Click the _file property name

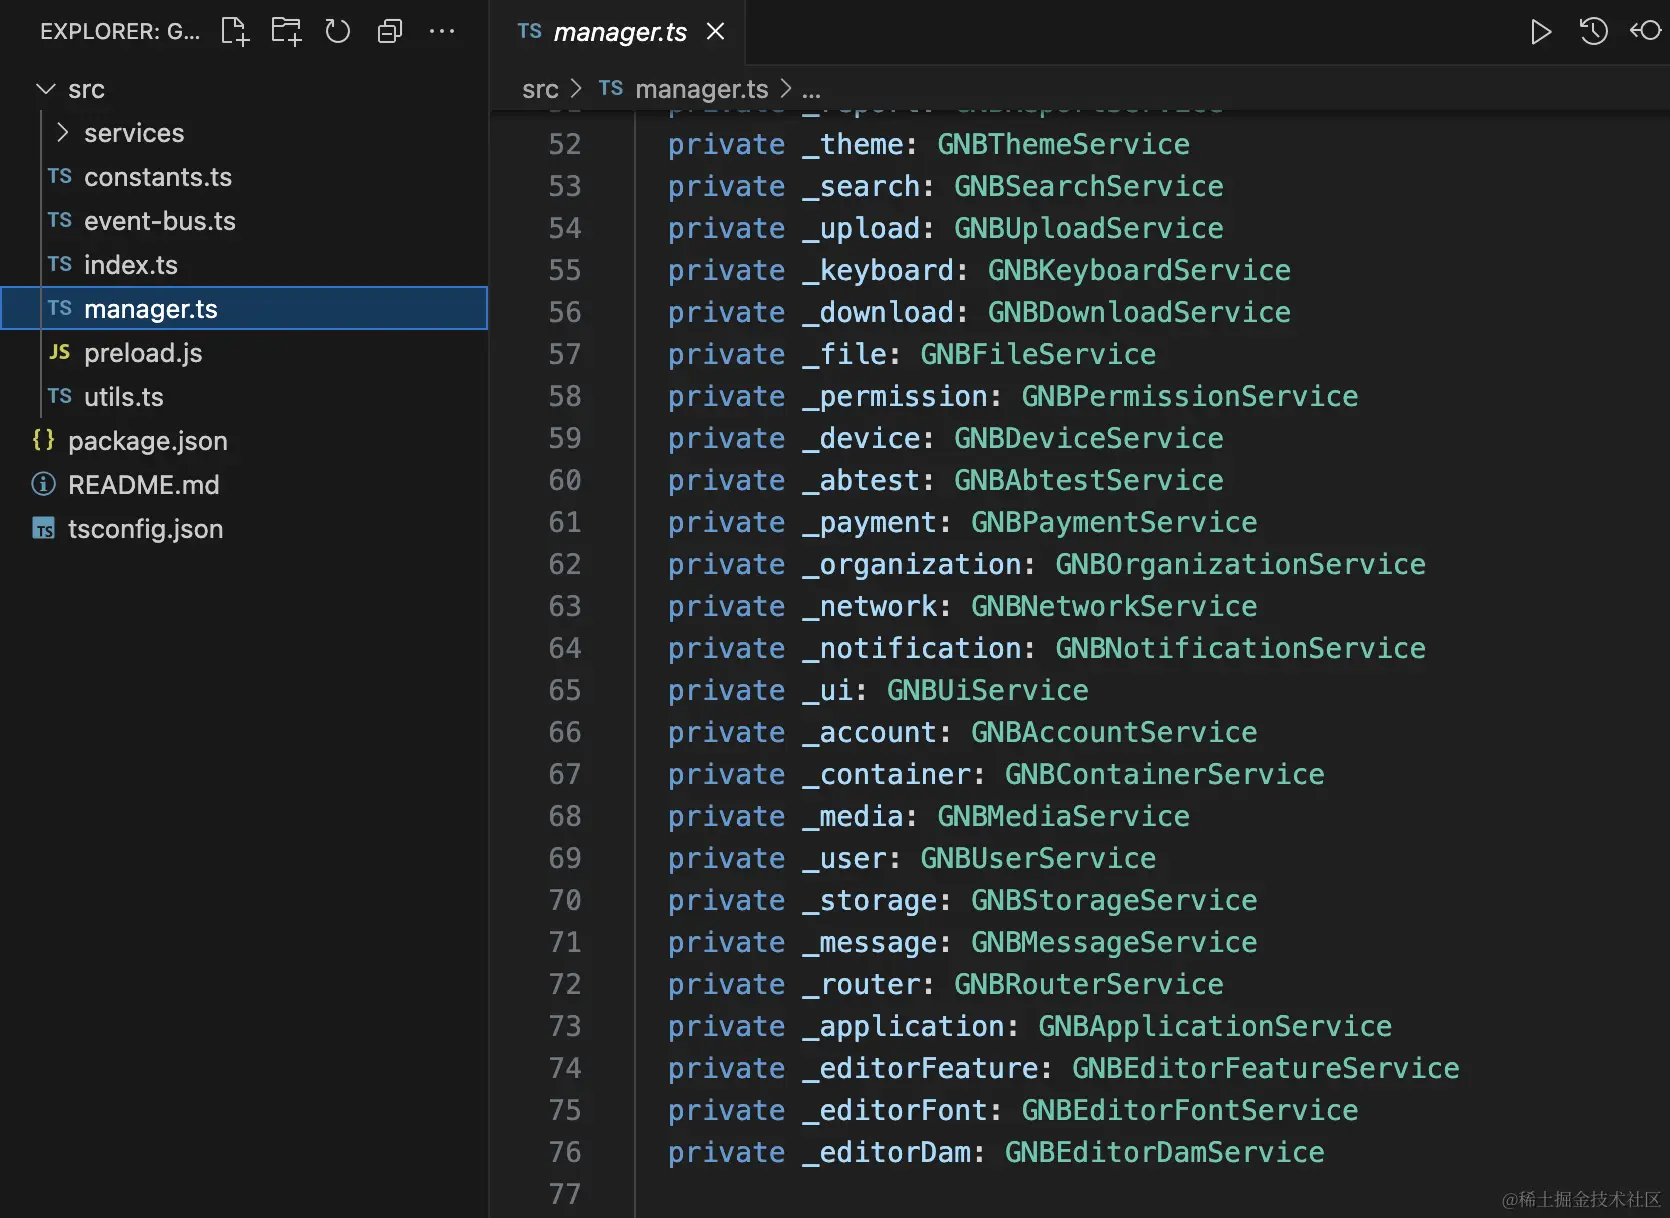pyautogui.click(x=844, y=355)
